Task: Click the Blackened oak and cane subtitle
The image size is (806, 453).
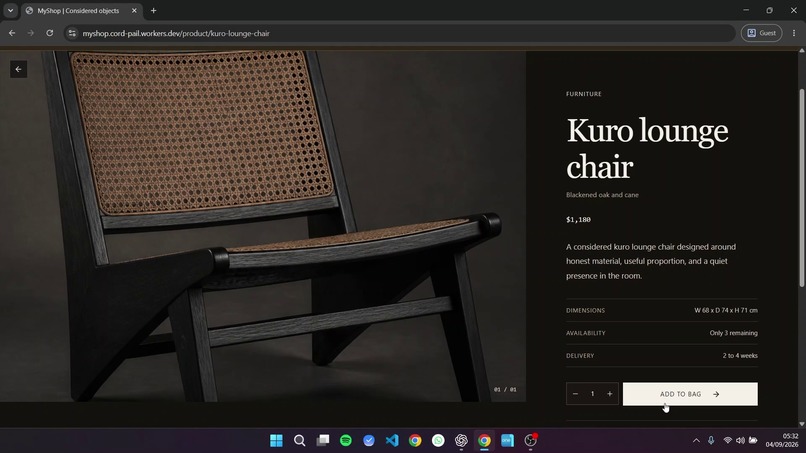Action: point(602,195)
